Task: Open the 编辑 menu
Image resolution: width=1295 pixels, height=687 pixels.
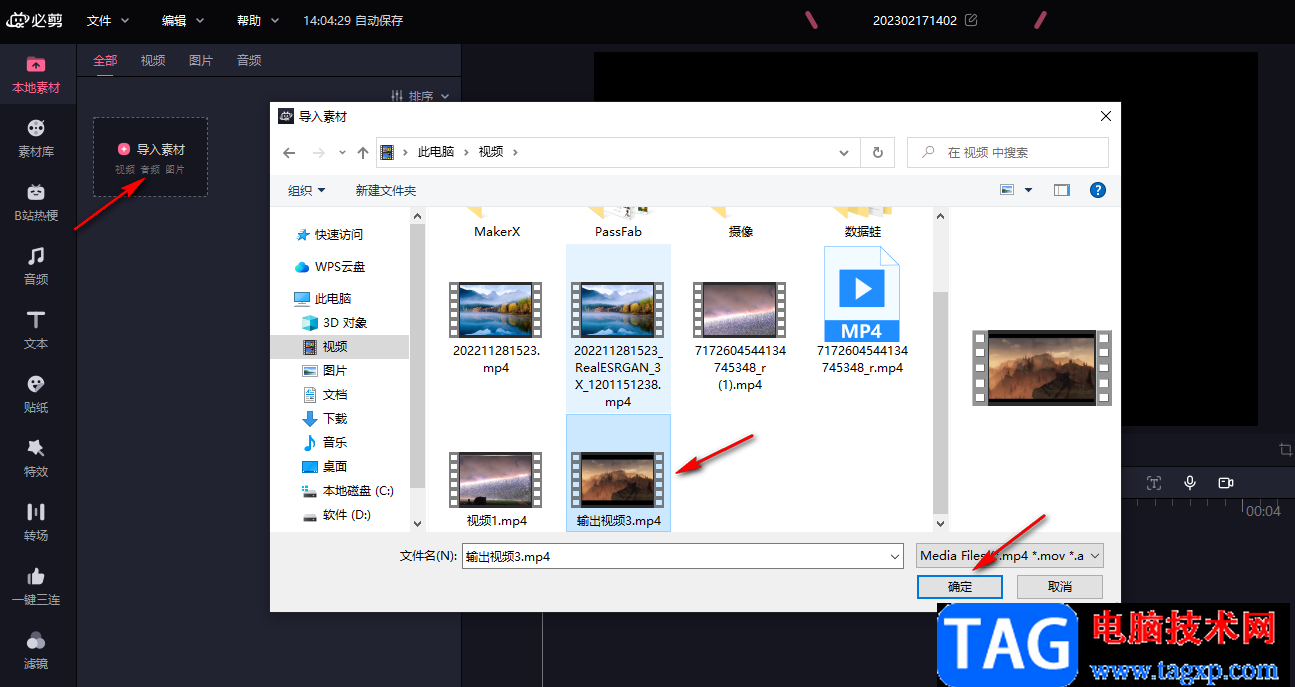Action: (182, 20)
